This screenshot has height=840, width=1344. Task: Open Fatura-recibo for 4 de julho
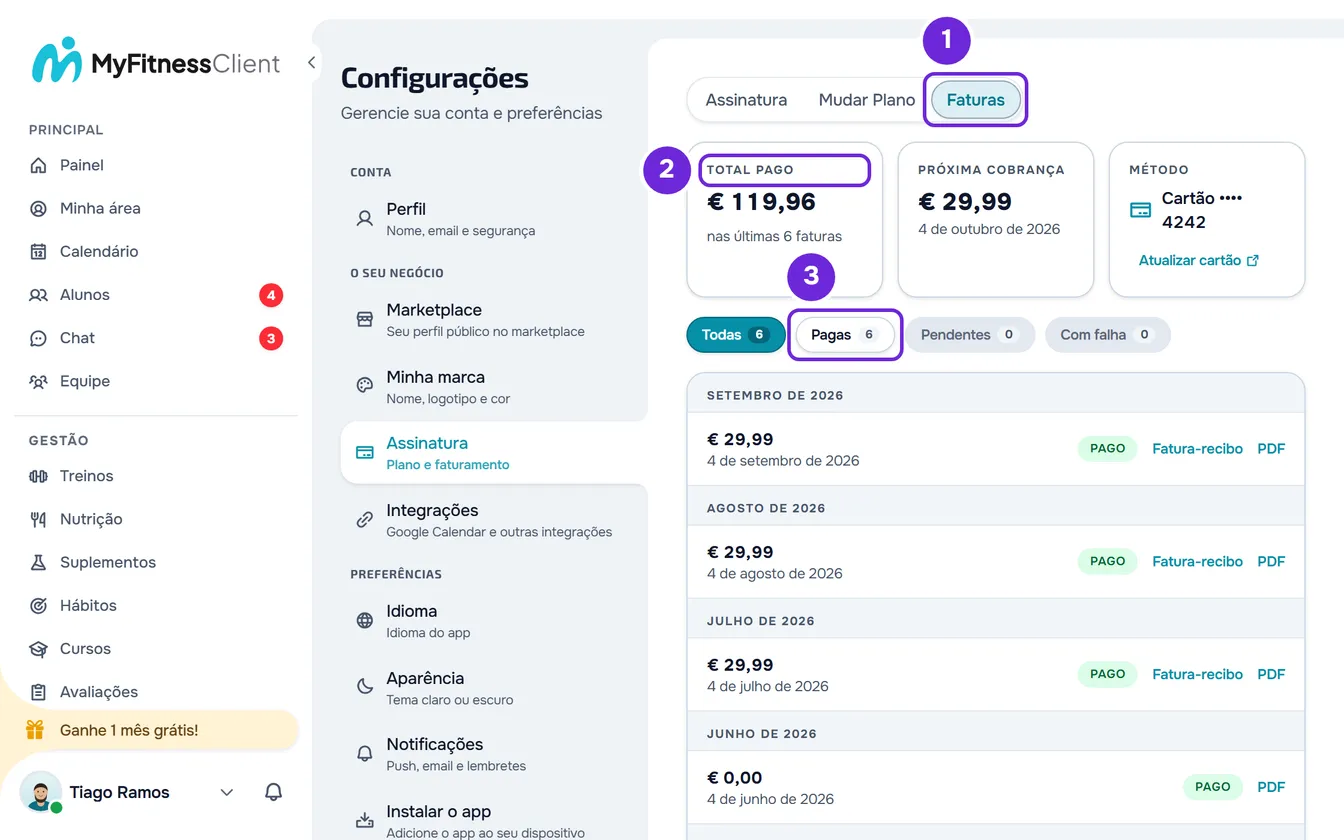point(1197,675)
